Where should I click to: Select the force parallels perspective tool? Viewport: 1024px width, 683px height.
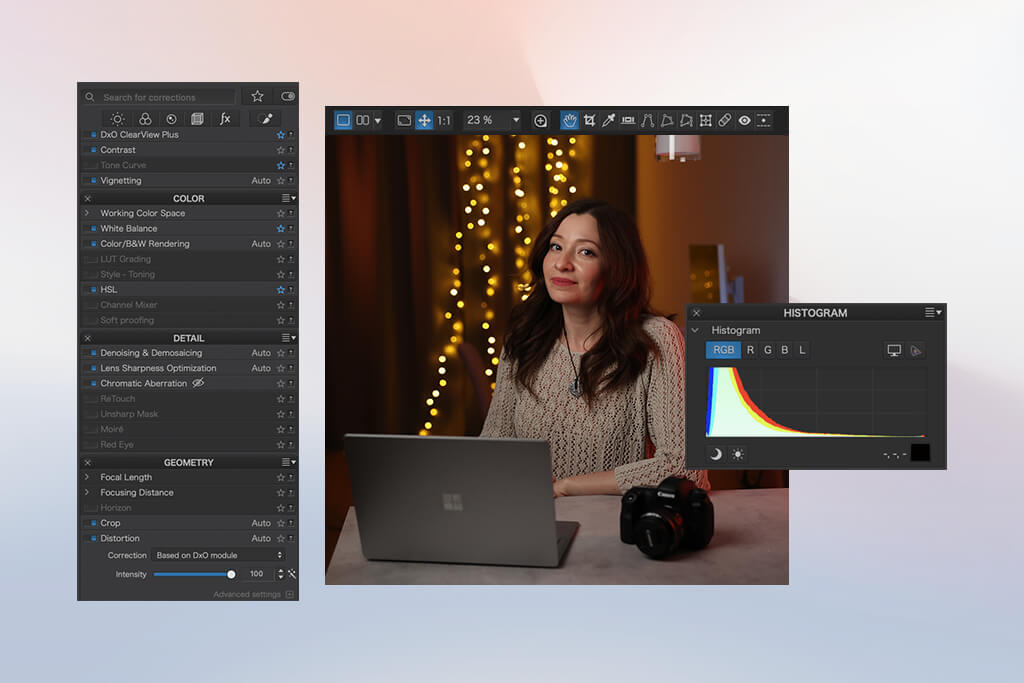pyautogui.click(x=647, y=120)
